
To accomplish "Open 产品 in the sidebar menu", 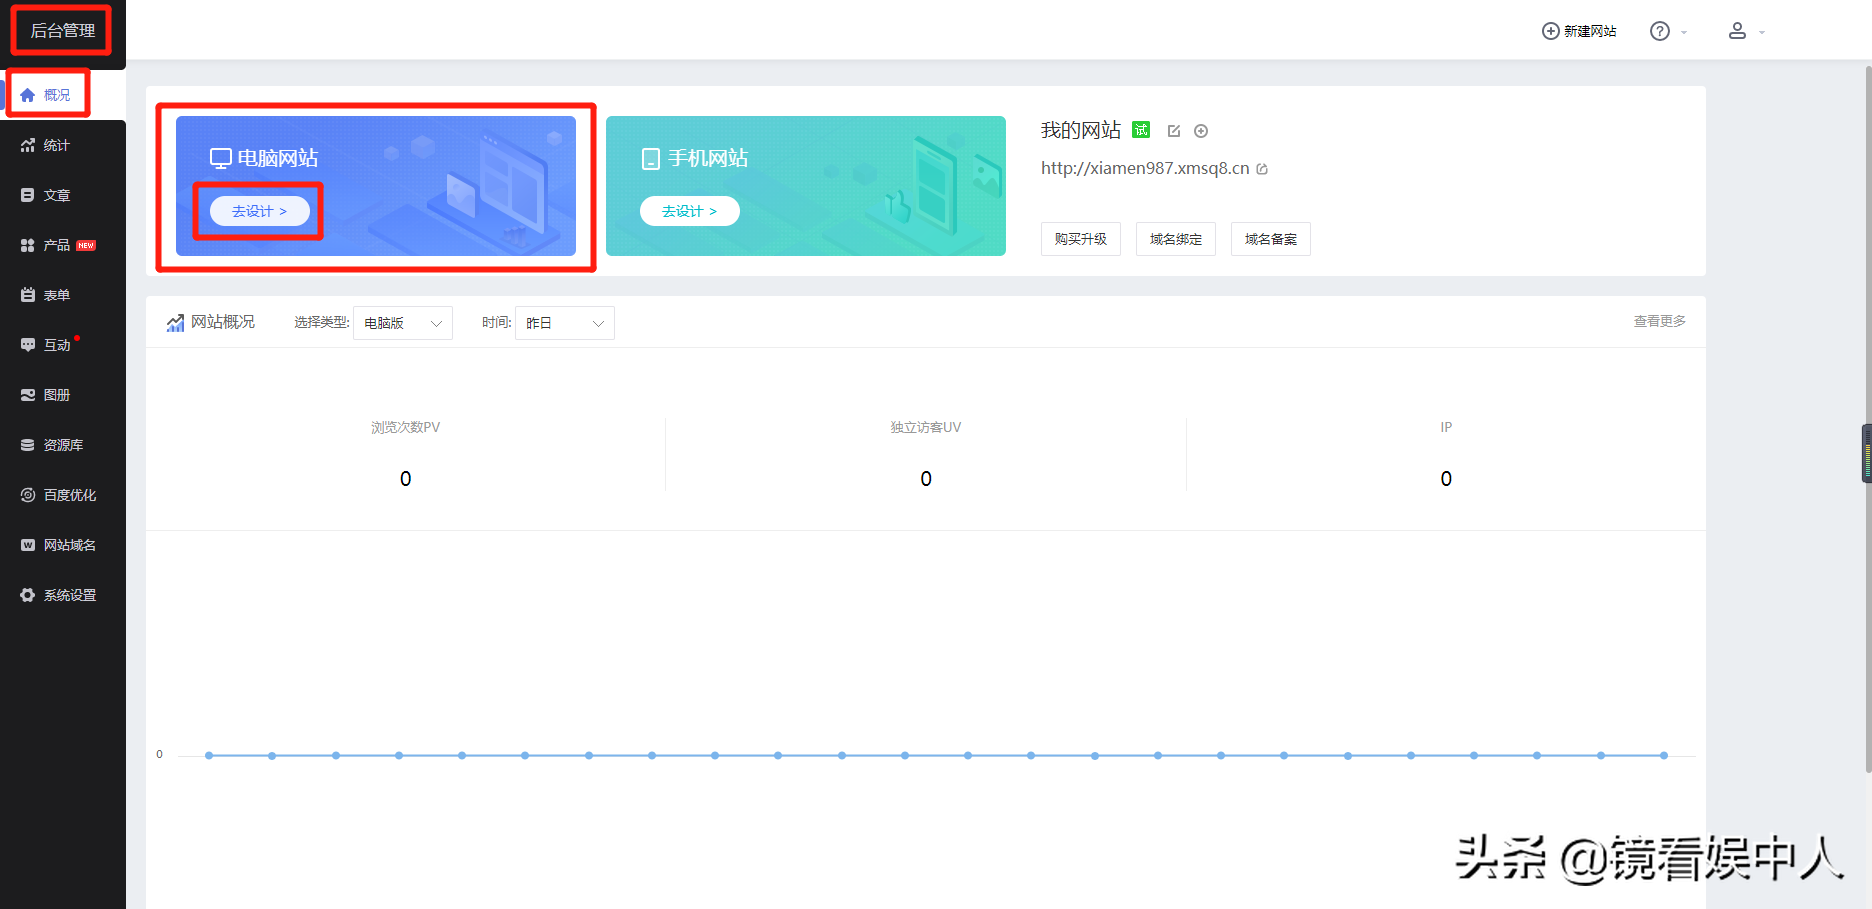I will (63, 245).
